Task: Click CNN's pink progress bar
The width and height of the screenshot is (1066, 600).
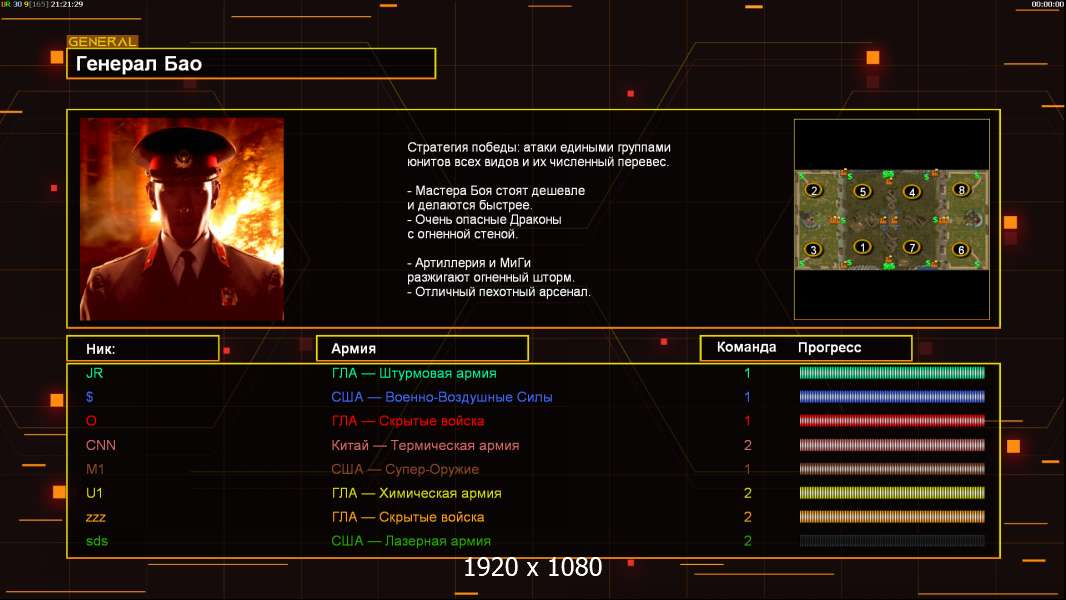Action: coord(892,445)
